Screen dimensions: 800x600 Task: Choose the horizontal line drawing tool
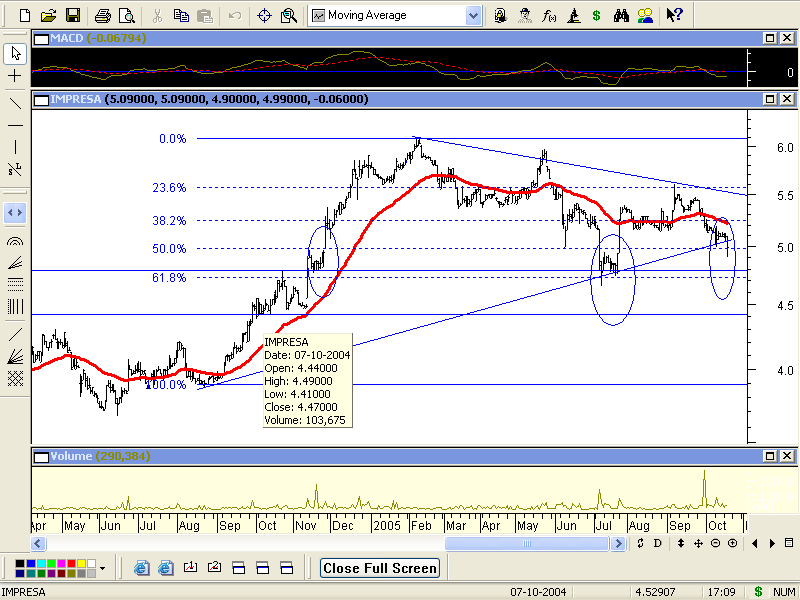(15, 125)
